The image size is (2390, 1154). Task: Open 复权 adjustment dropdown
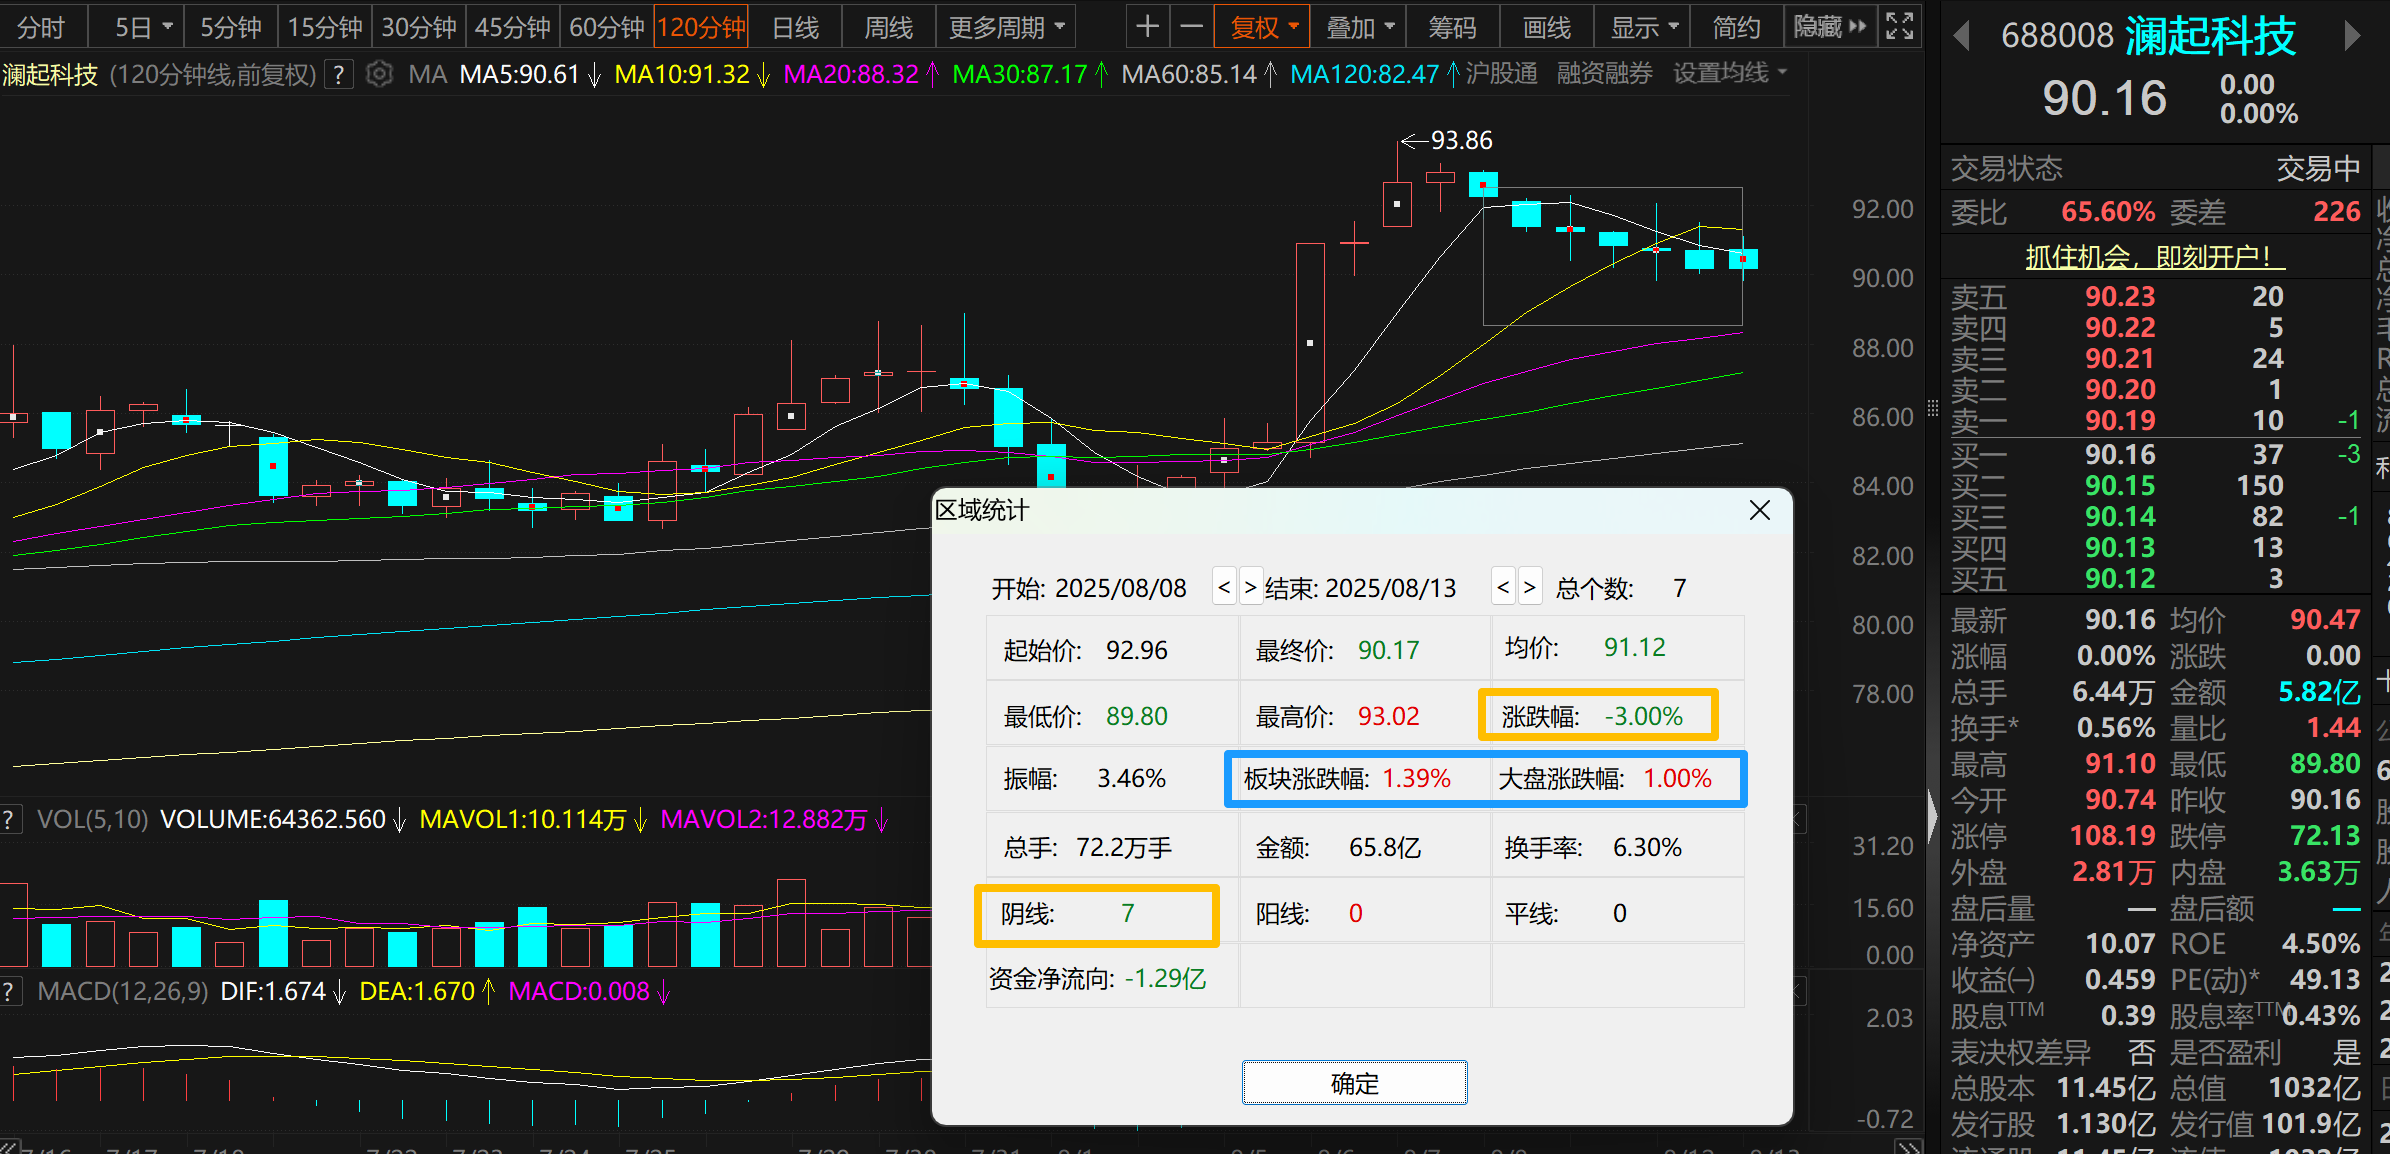point(1262,27)
